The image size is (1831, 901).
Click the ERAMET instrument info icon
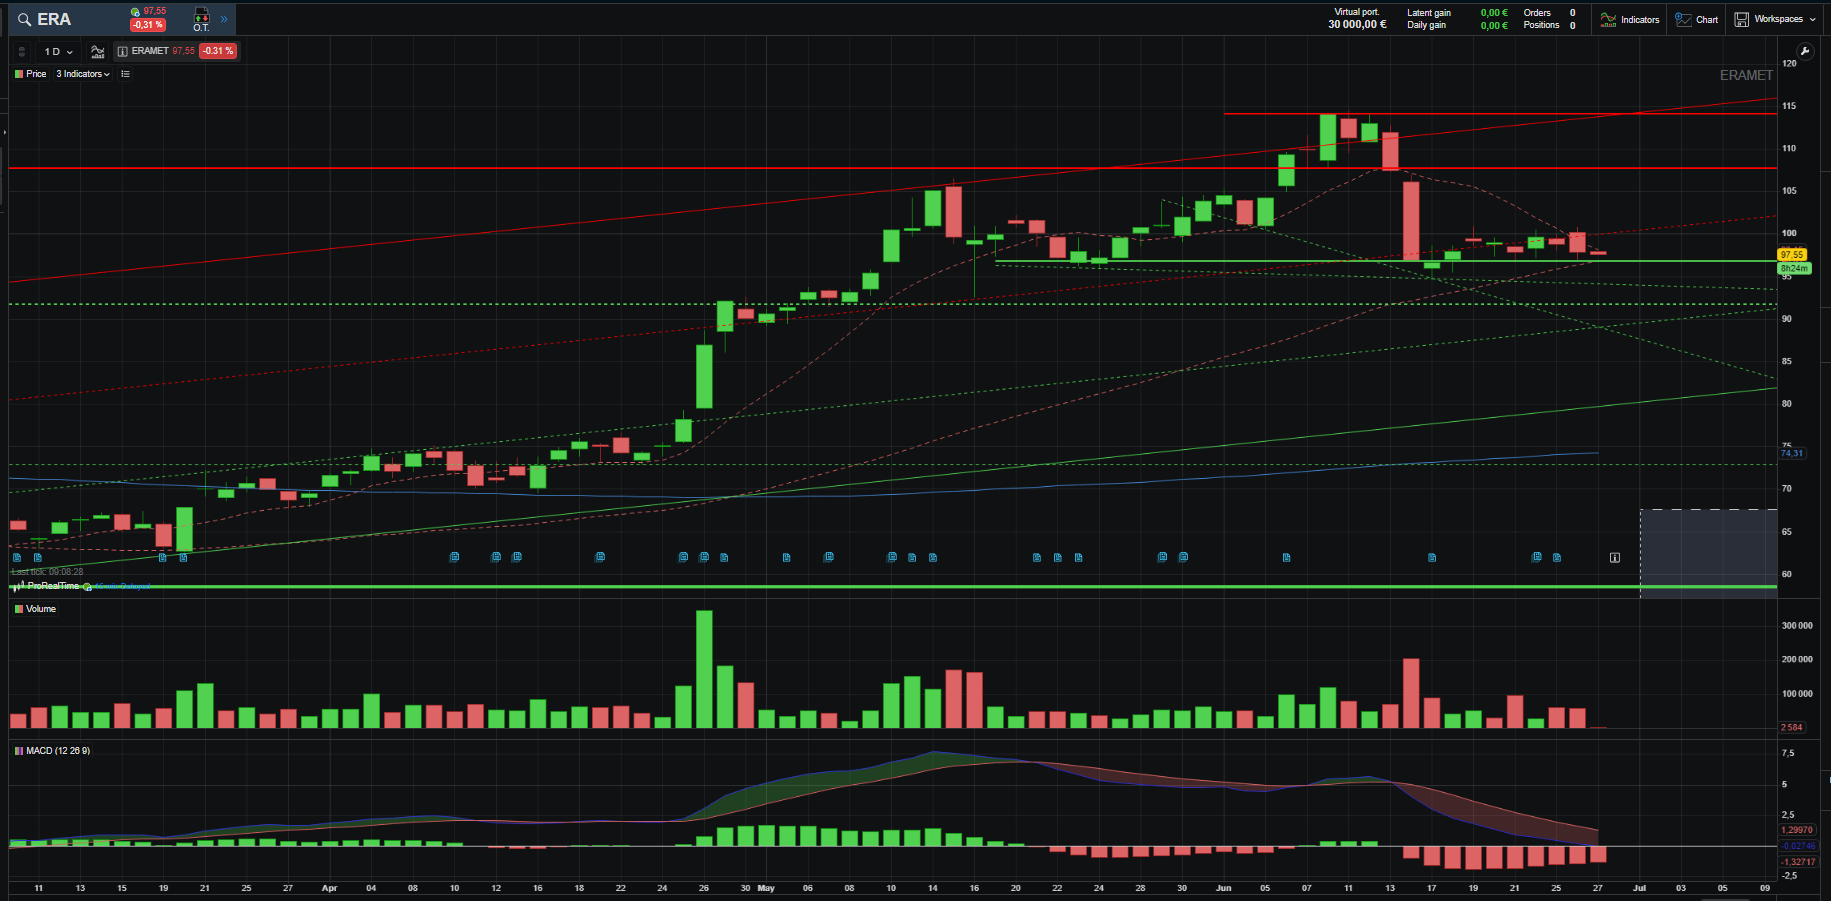[x=122, y=51]
